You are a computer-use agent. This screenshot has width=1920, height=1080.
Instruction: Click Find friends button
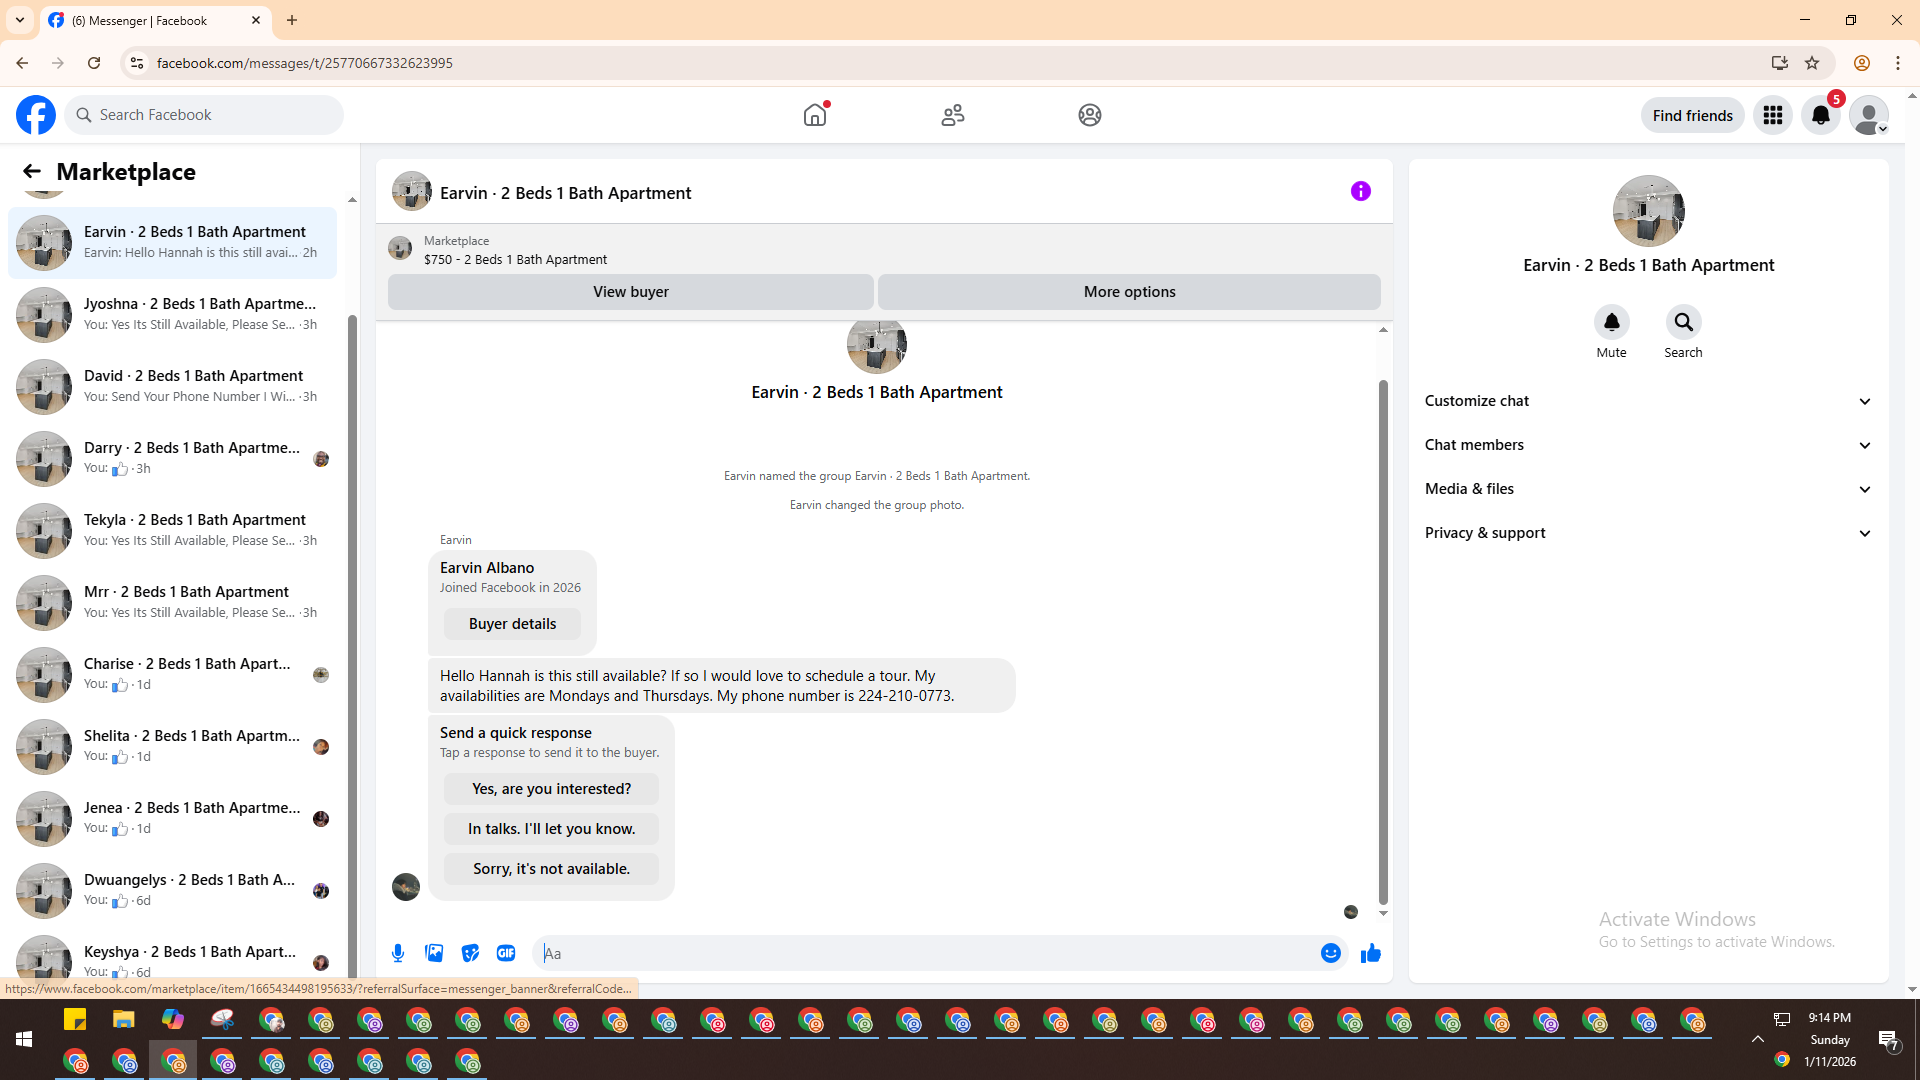(1692, 115)
